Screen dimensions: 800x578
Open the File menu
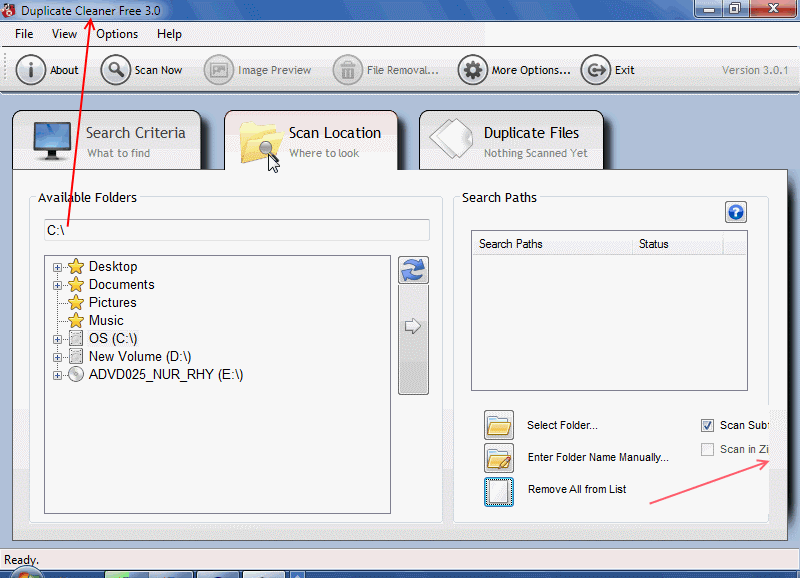(x=24, y=34)
